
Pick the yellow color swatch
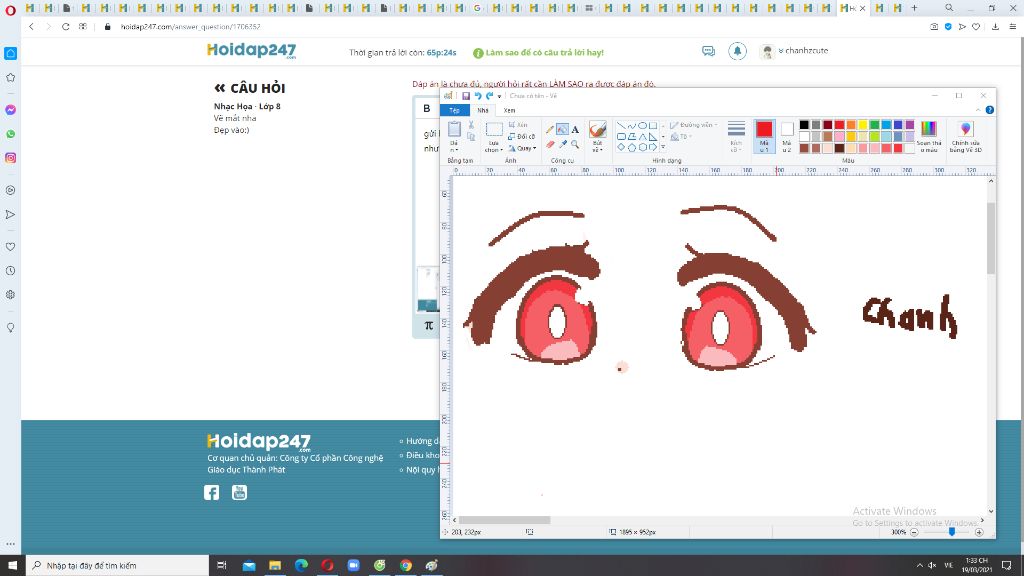coord(863,125)
